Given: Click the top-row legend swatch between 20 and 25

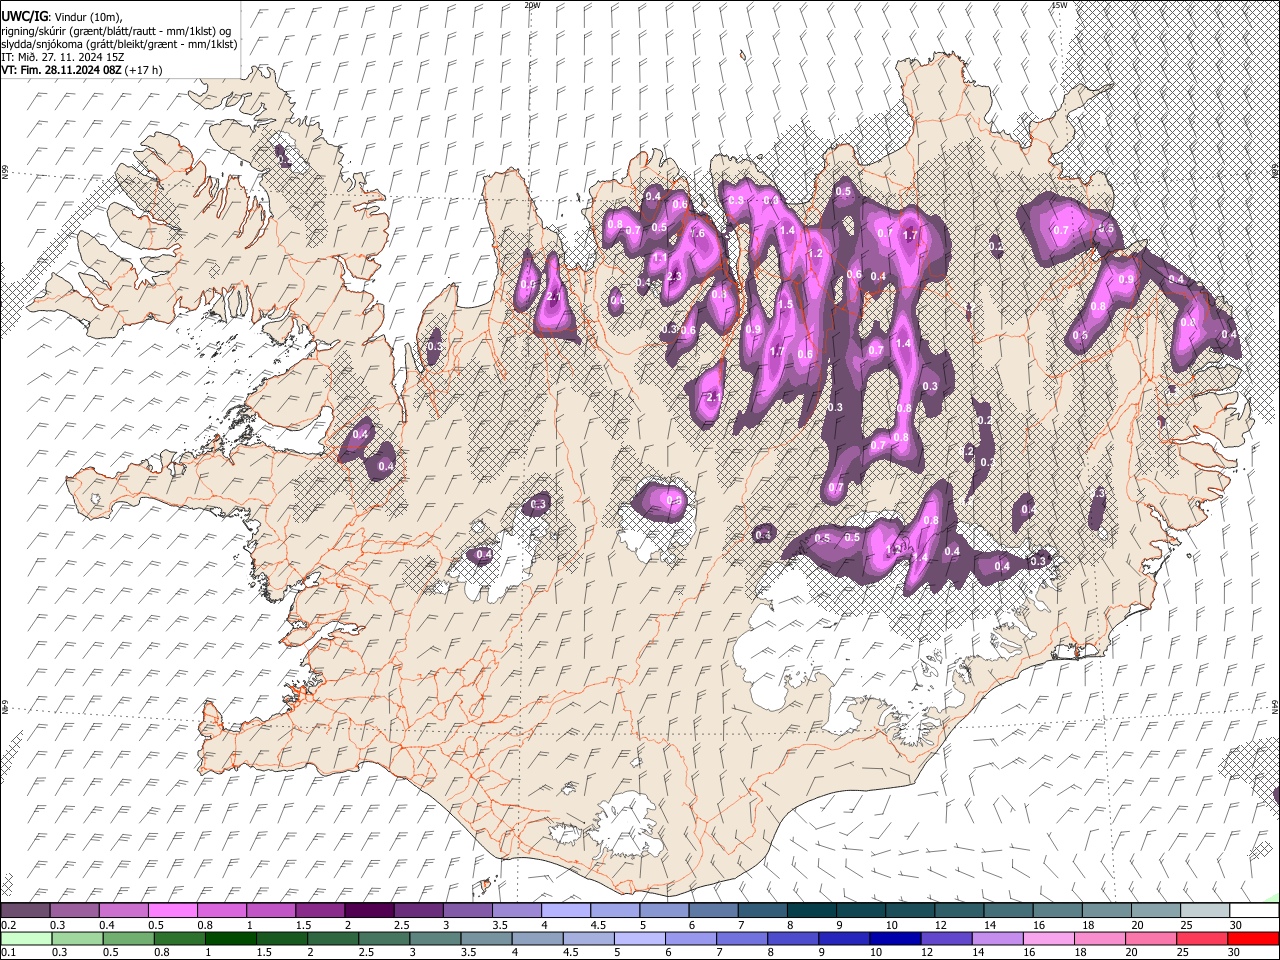Looking at the screenshot, I should pyautogui.click(x=1155, y=910).
